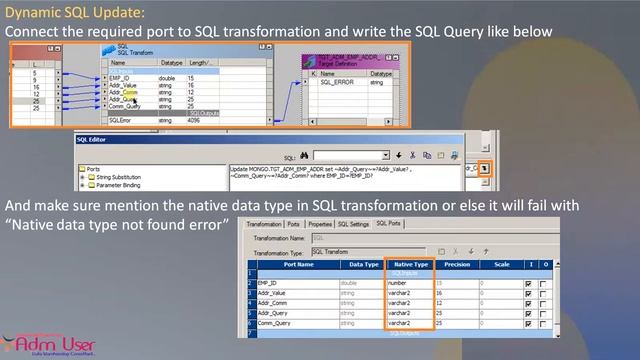
Task: Switch to the SQL Settings tab
Action: tap(353, 224)
